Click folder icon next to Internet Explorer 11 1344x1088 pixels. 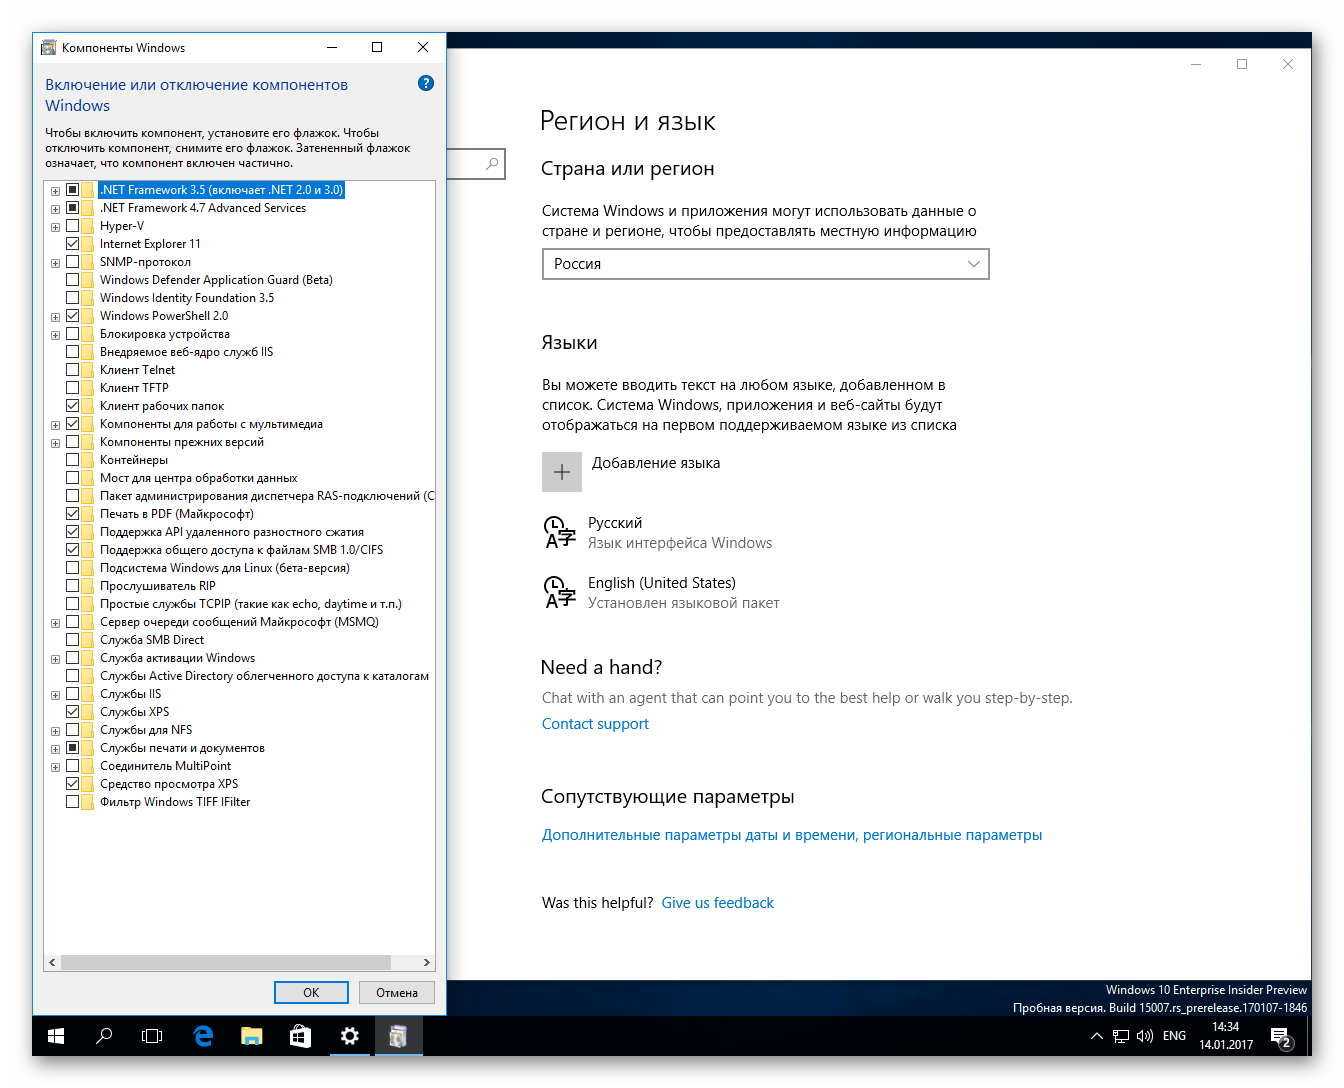click(88, 244)
